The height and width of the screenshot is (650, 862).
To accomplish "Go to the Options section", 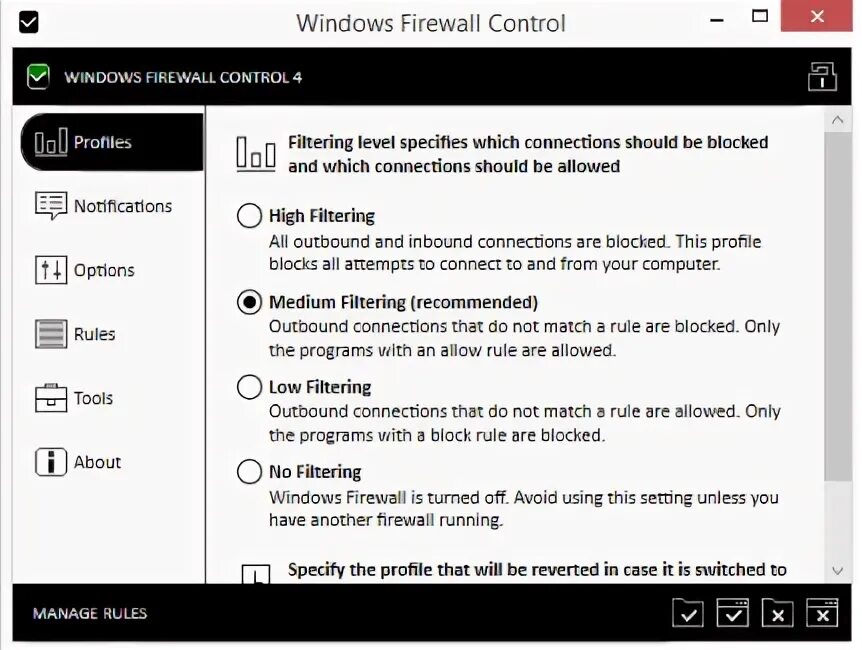I will tap(103, 270).
